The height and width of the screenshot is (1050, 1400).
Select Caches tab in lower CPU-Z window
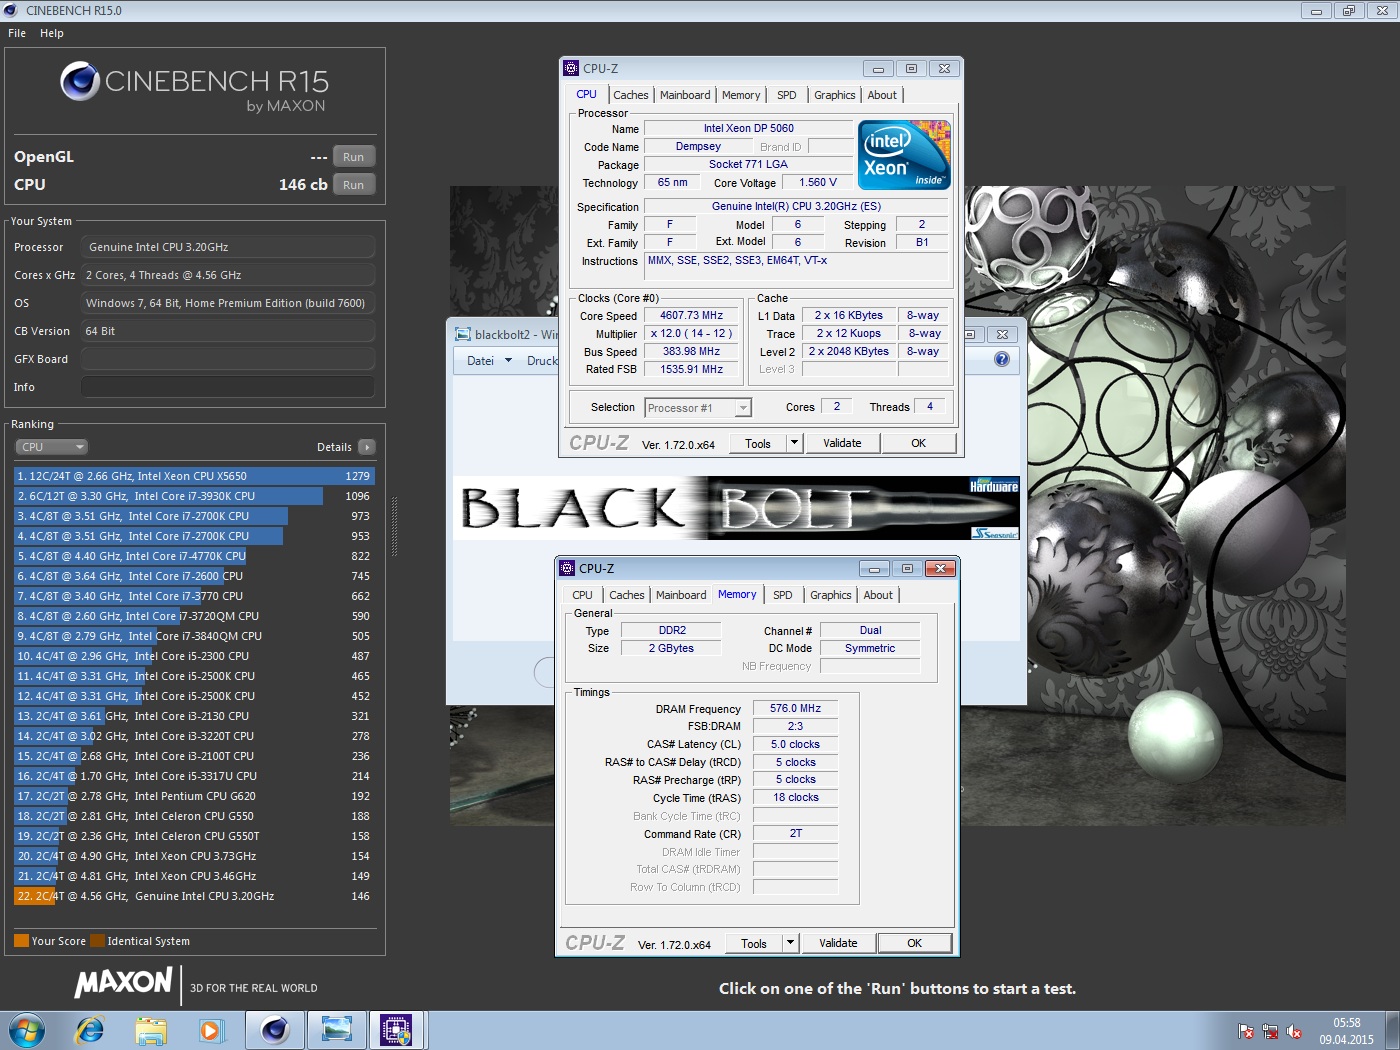[x=627, y=595]
